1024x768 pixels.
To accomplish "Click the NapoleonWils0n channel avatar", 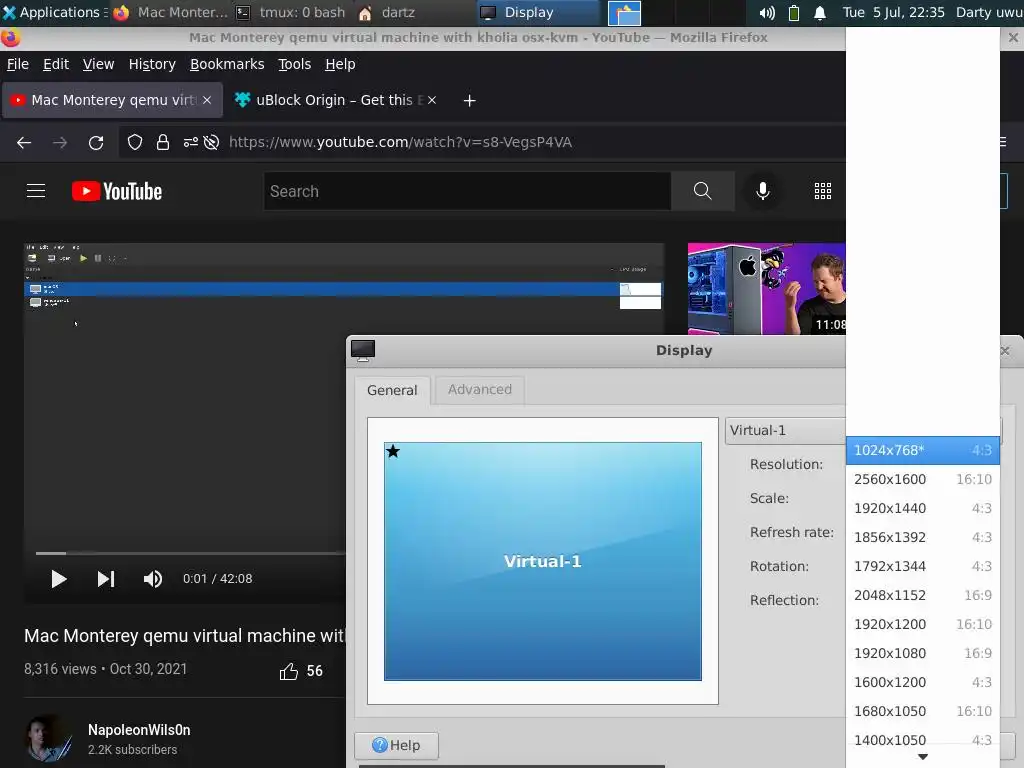I will [x=48, y=739].
